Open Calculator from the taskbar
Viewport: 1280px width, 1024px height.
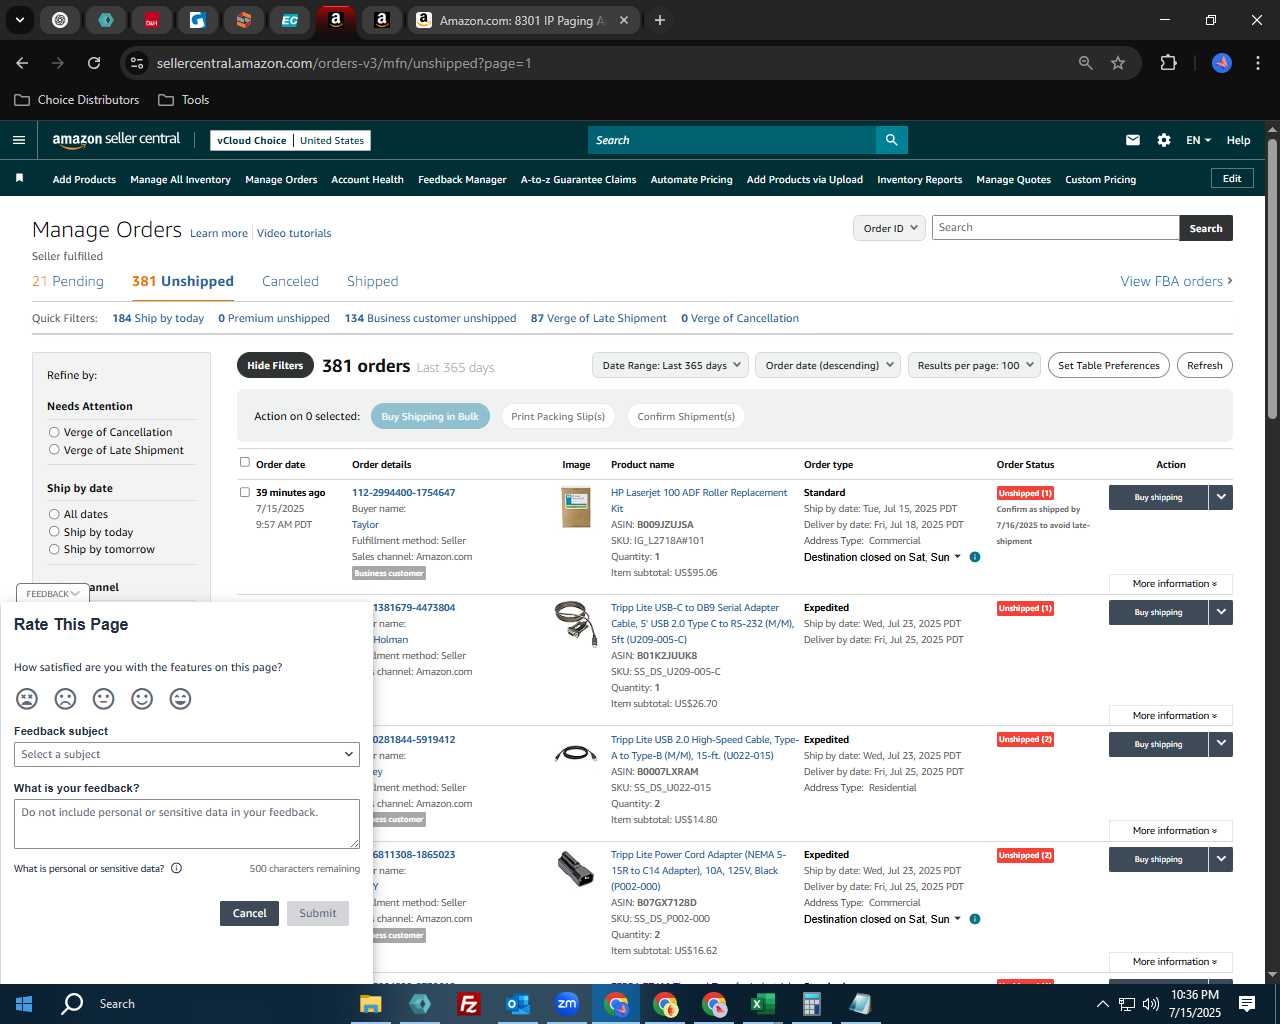click(x=811, y=1004)
